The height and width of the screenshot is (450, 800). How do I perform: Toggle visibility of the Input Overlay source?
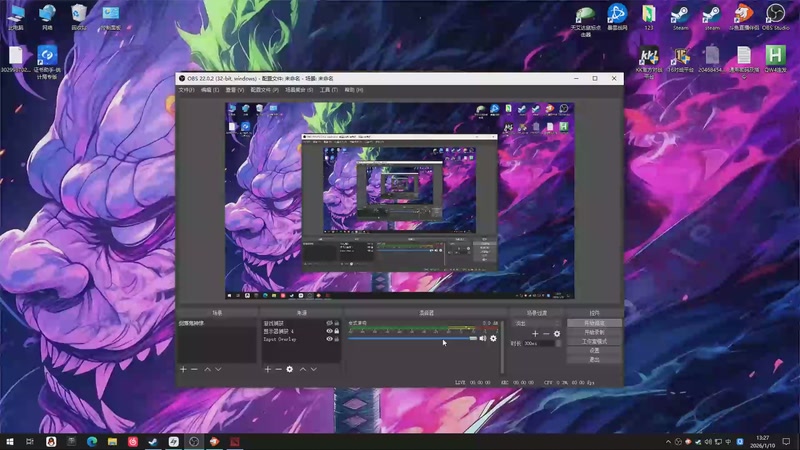pos(329,339)
